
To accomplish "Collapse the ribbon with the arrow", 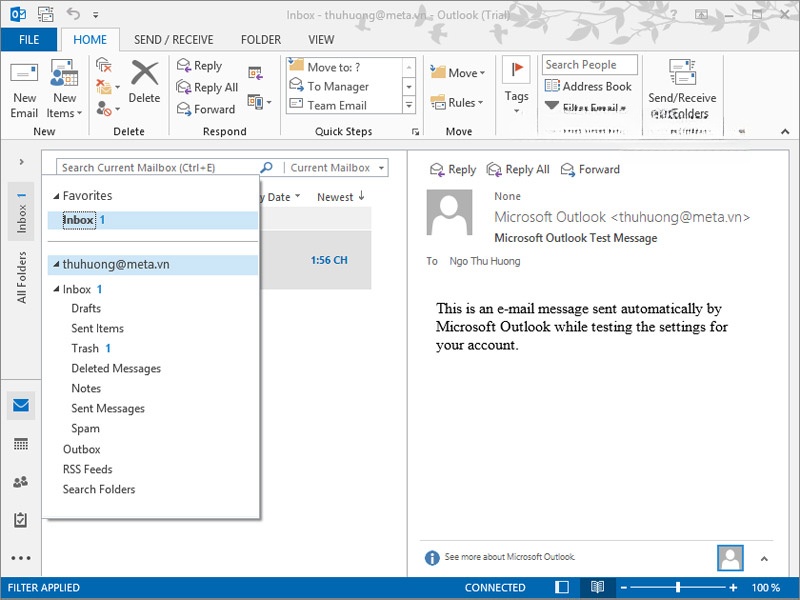I will click(x=785, y=132).
